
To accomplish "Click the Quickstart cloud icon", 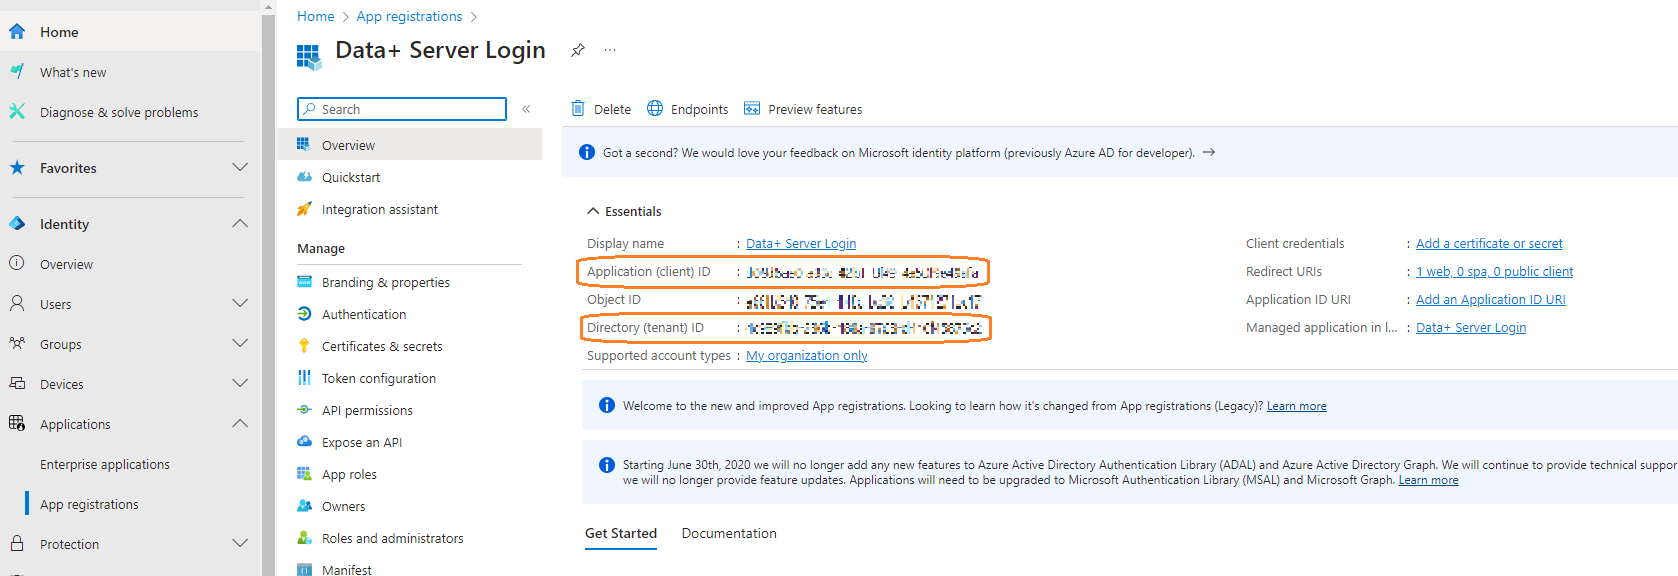I will (x=304, y=177).
